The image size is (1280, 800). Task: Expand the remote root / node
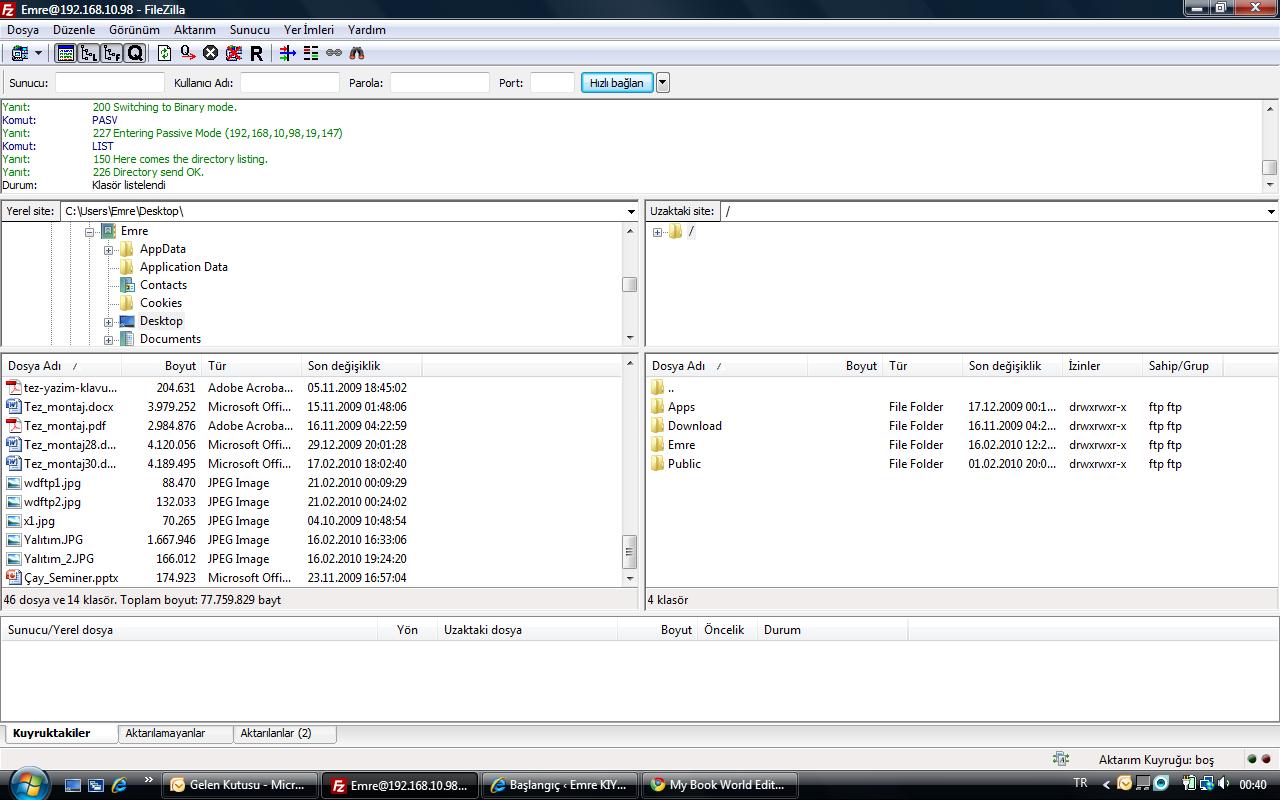click(x=657, y=232)
